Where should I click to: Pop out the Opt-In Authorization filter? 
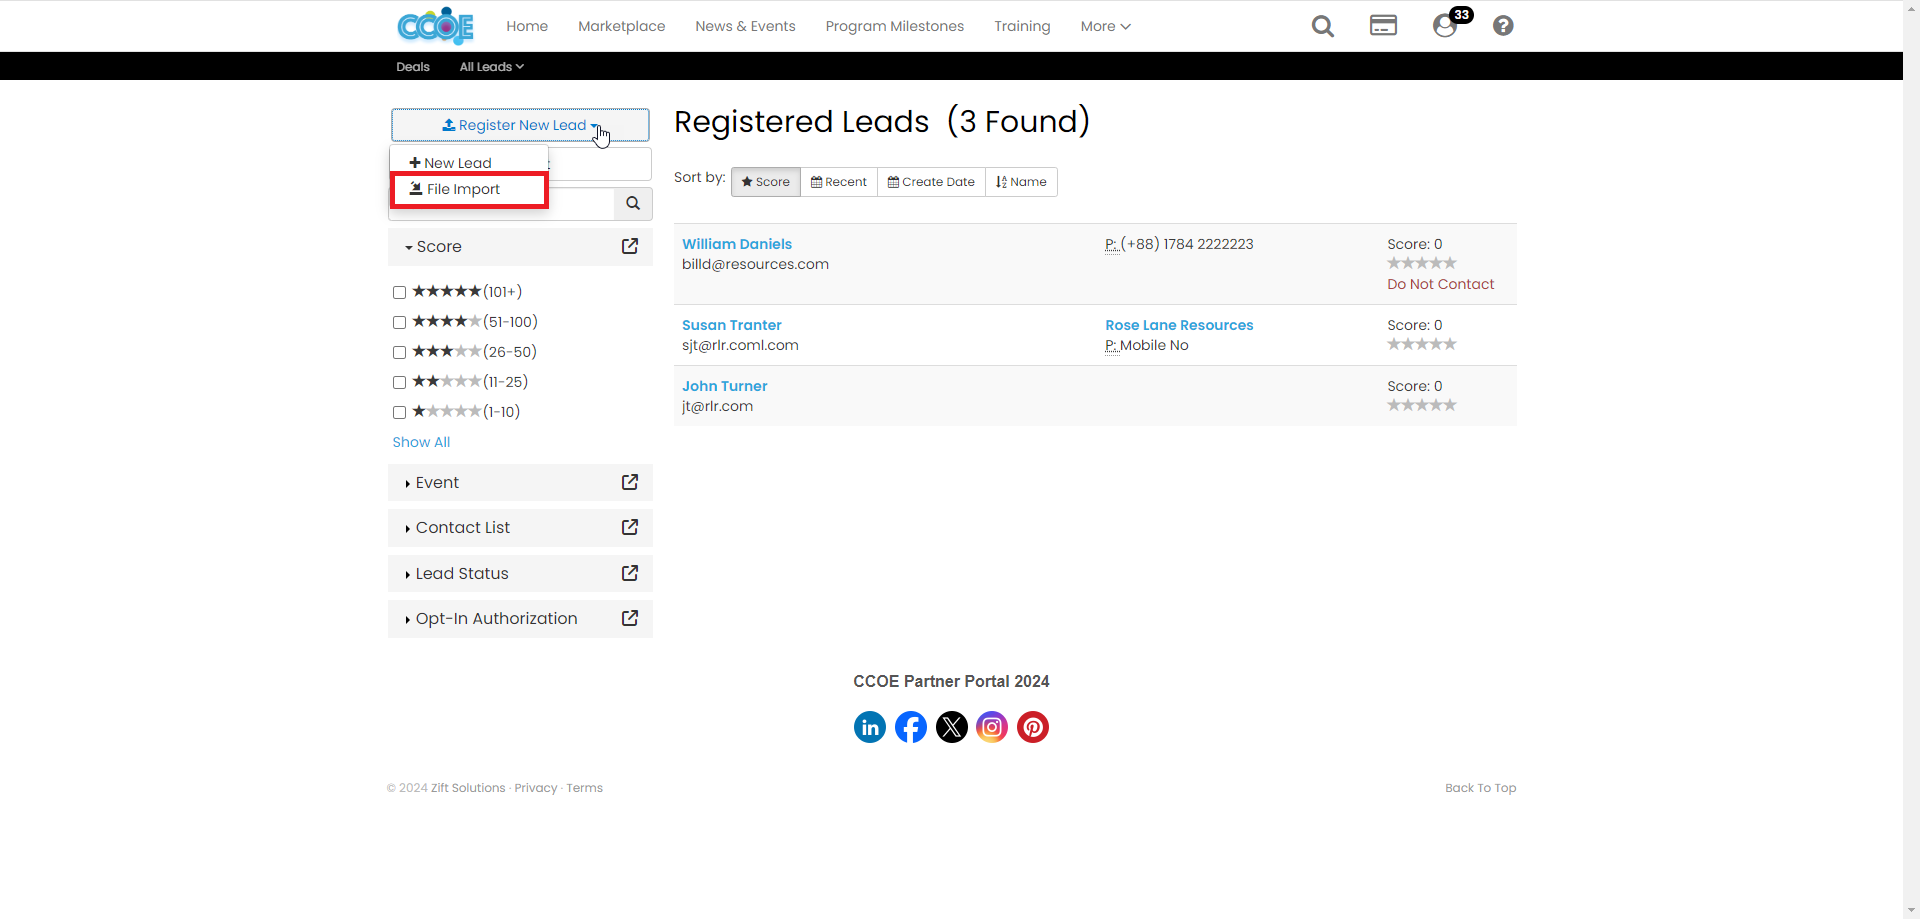(630, 618)
